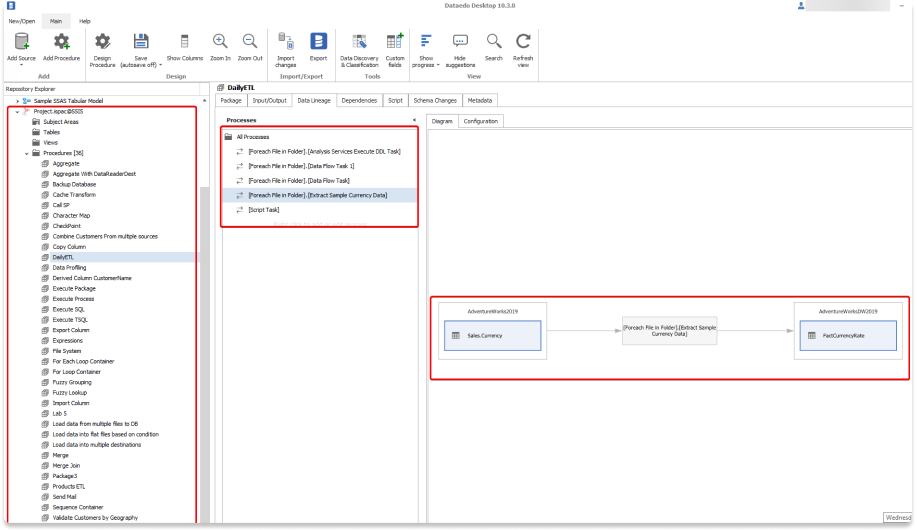916x531 pixels.
Task: Expand the Sample SSAS Tabular Model node
Action: coord(17,101)
